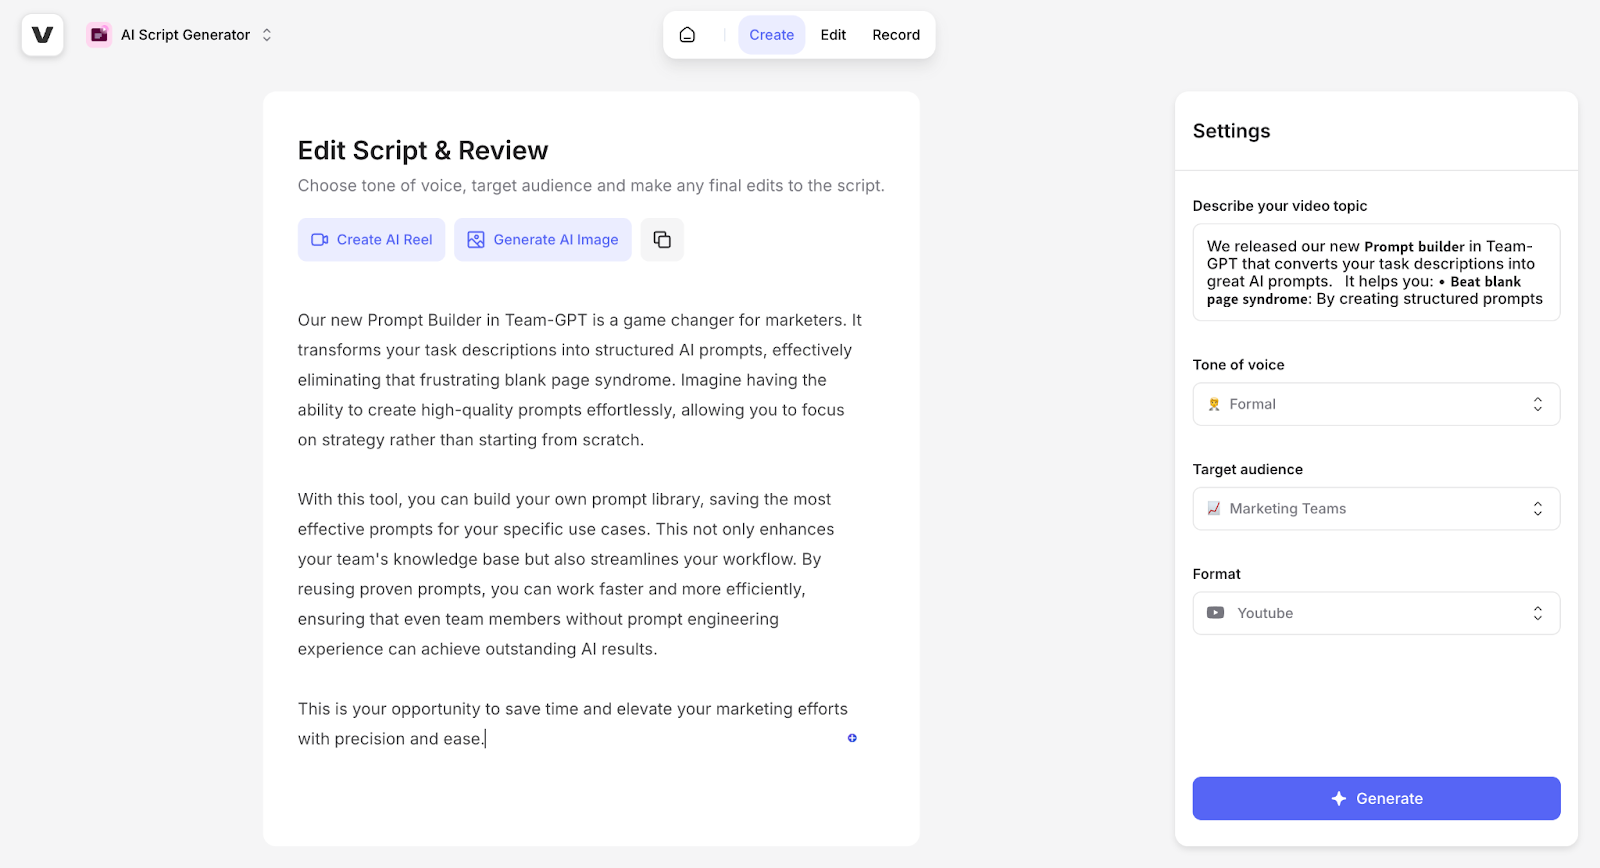Open the Format dropdown showing Youtube
The image size is (1600, 868).
1376,613
